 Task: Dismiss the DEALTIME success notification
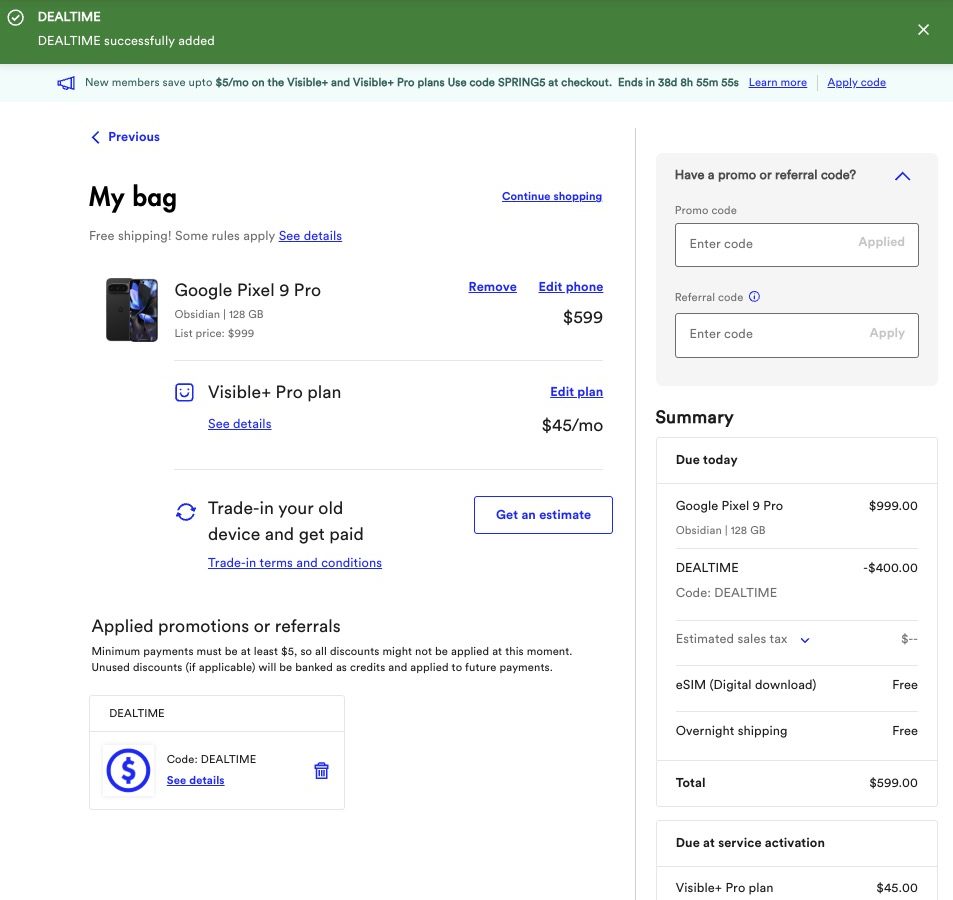click(923, 30)
